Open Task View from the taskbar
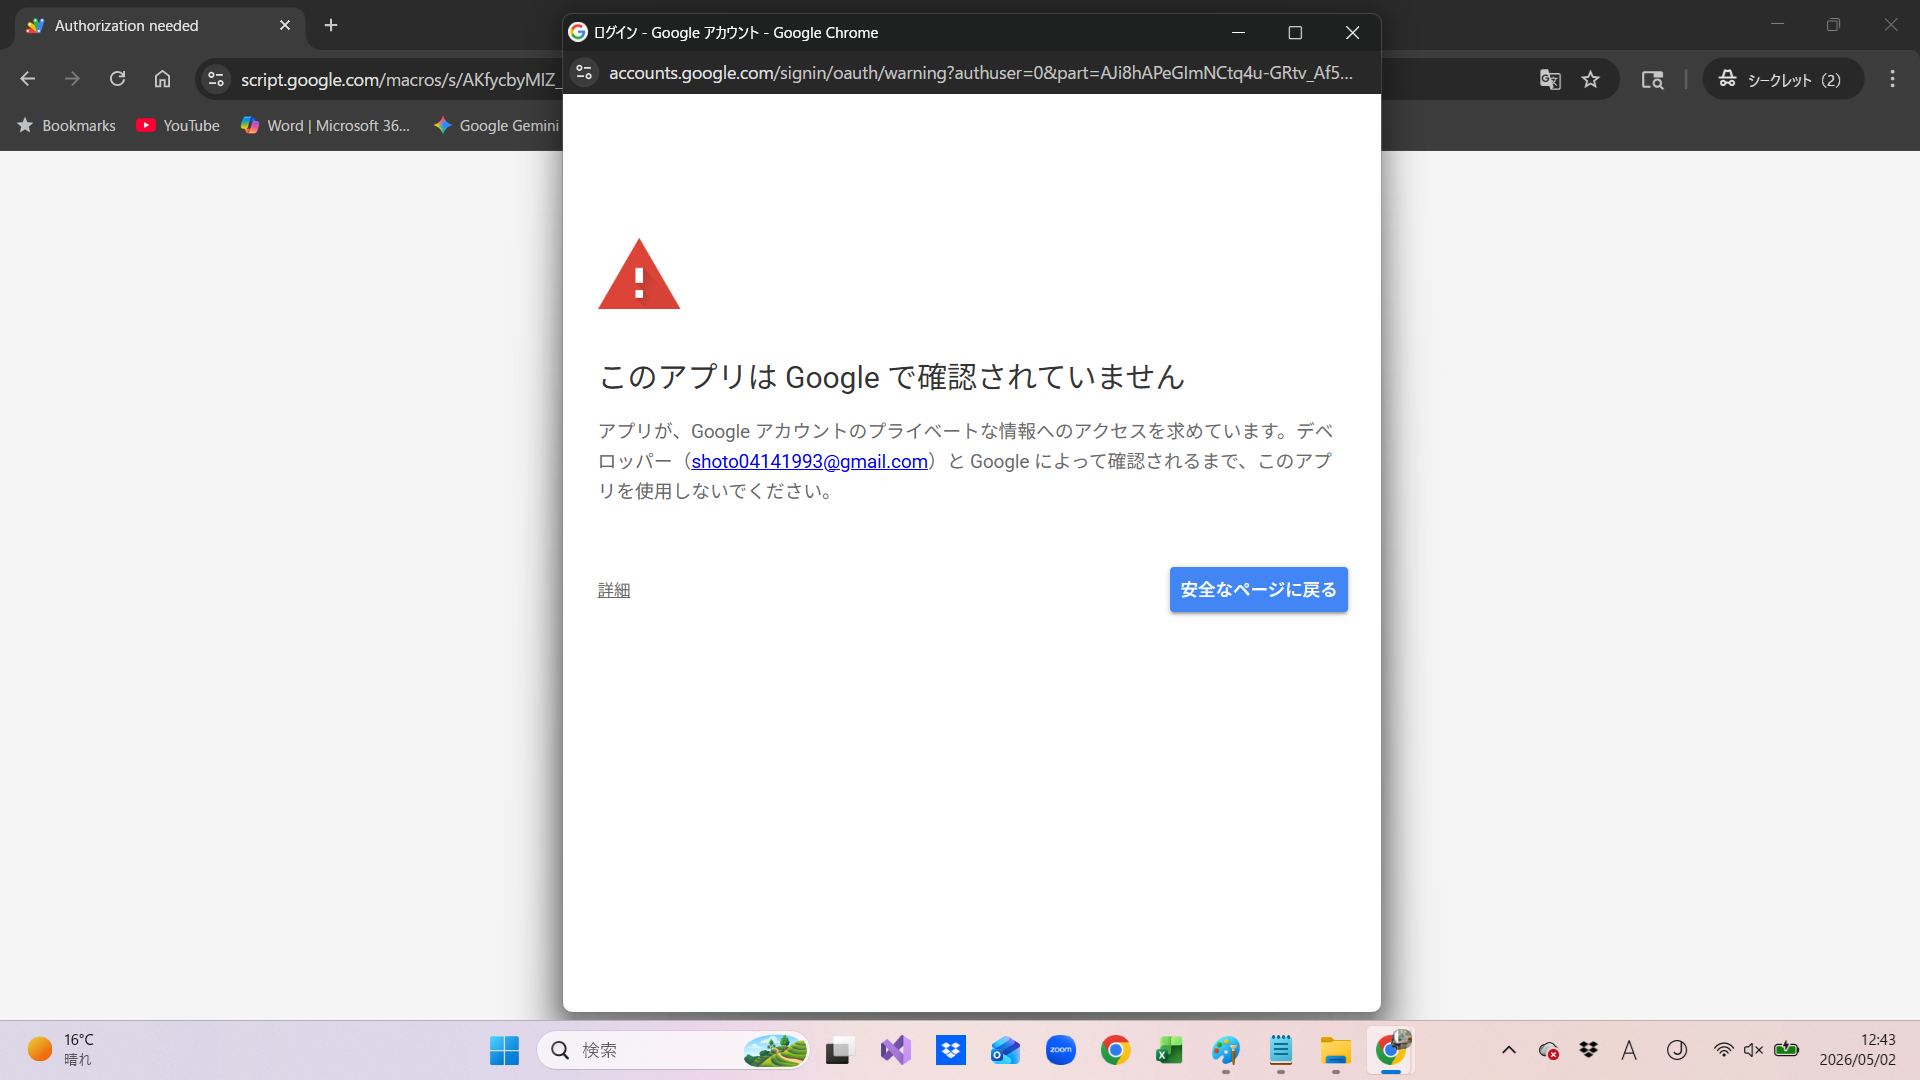 838,1050
